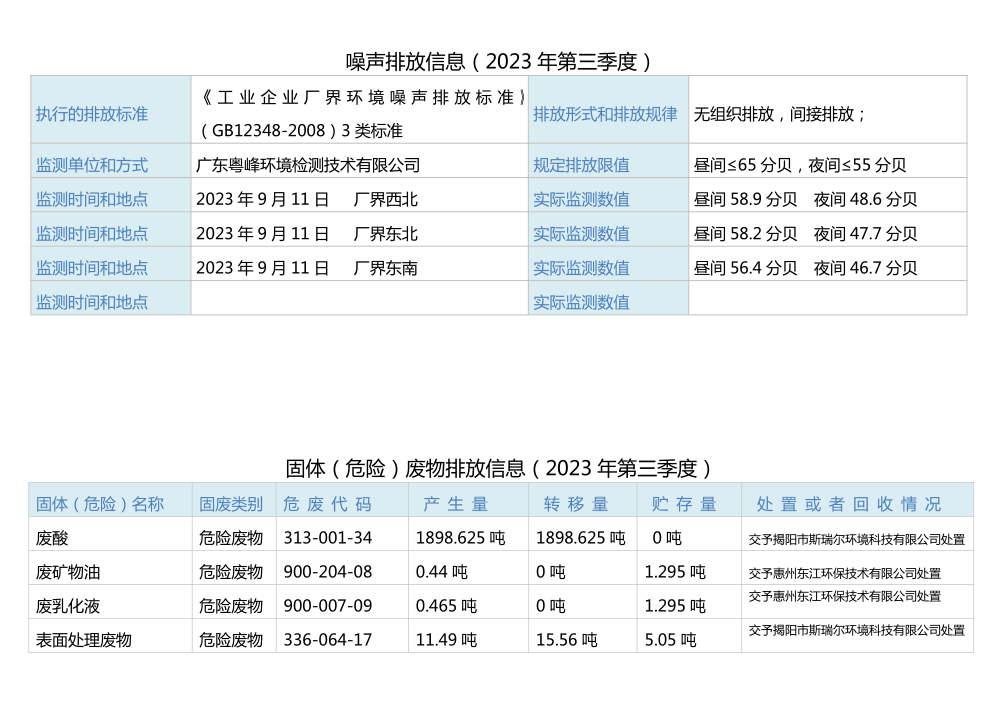Screen dimensions: 1000x711
Task: Click the 昼间≤65分贝，夜间≤55分贝 value
Action: [x=800, y=165]
